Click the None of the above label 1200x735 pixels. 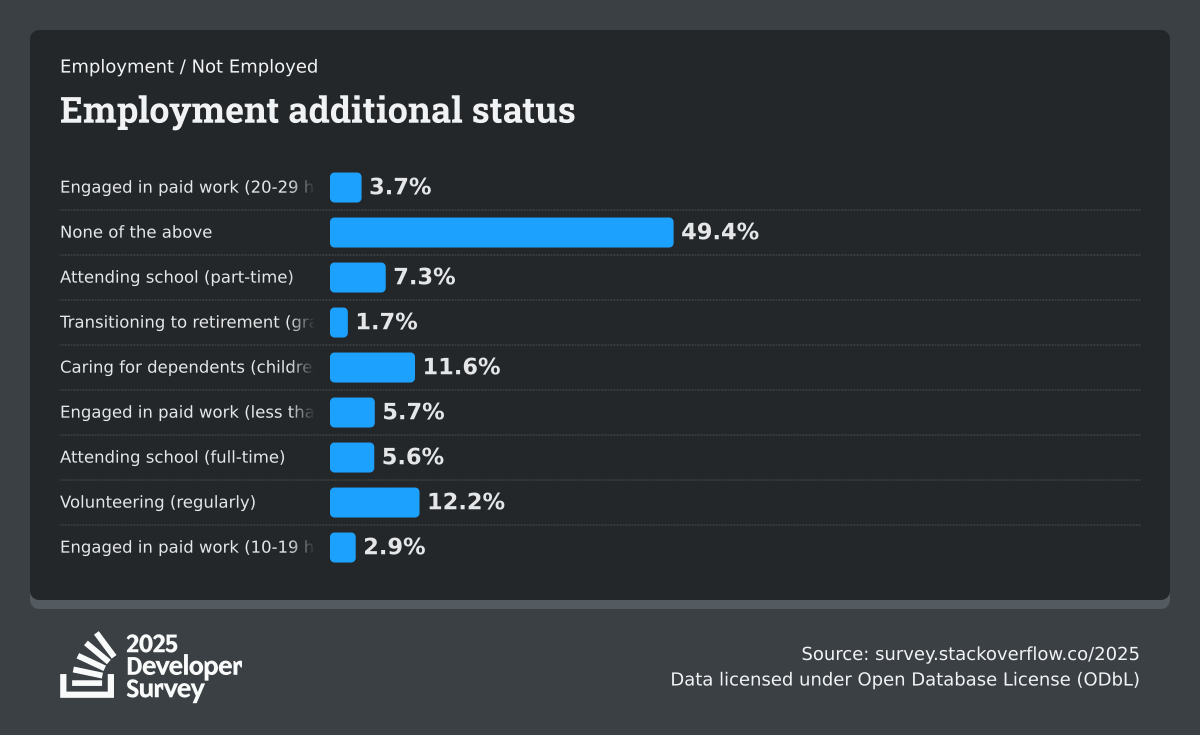point(136,232)
